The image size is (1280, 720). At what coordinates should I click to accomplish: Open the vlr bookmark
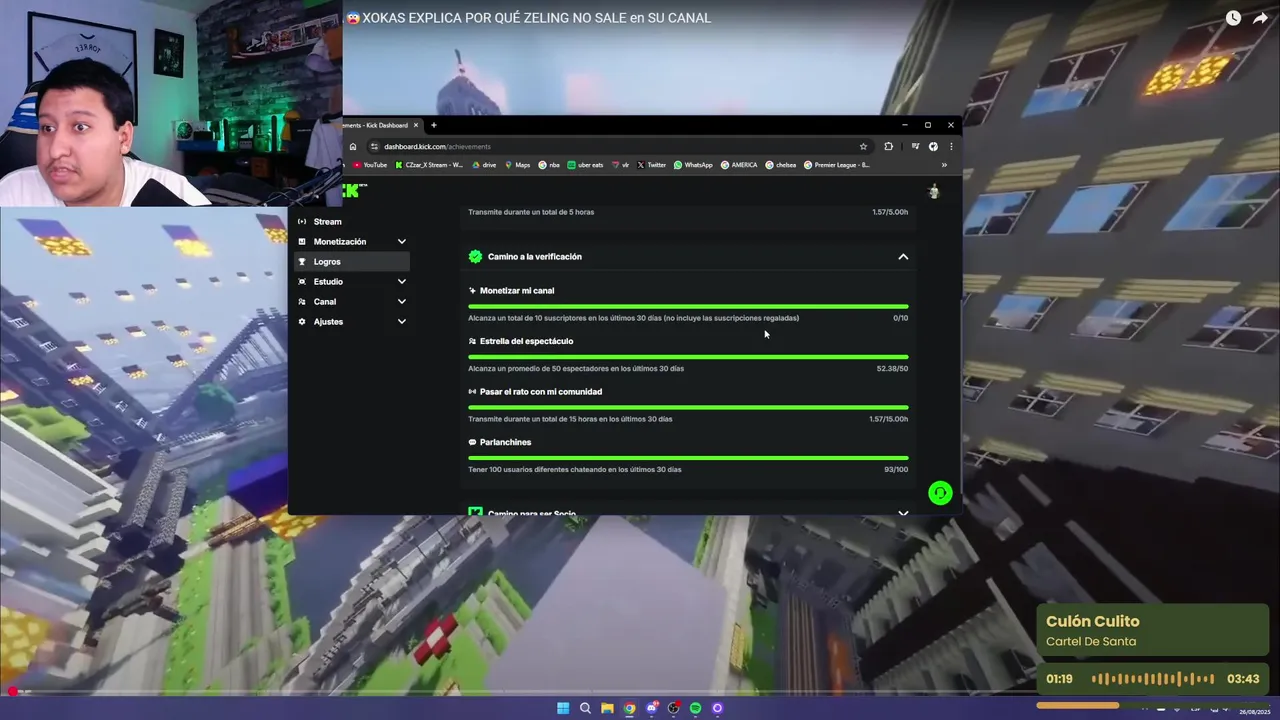click(621, 165)
